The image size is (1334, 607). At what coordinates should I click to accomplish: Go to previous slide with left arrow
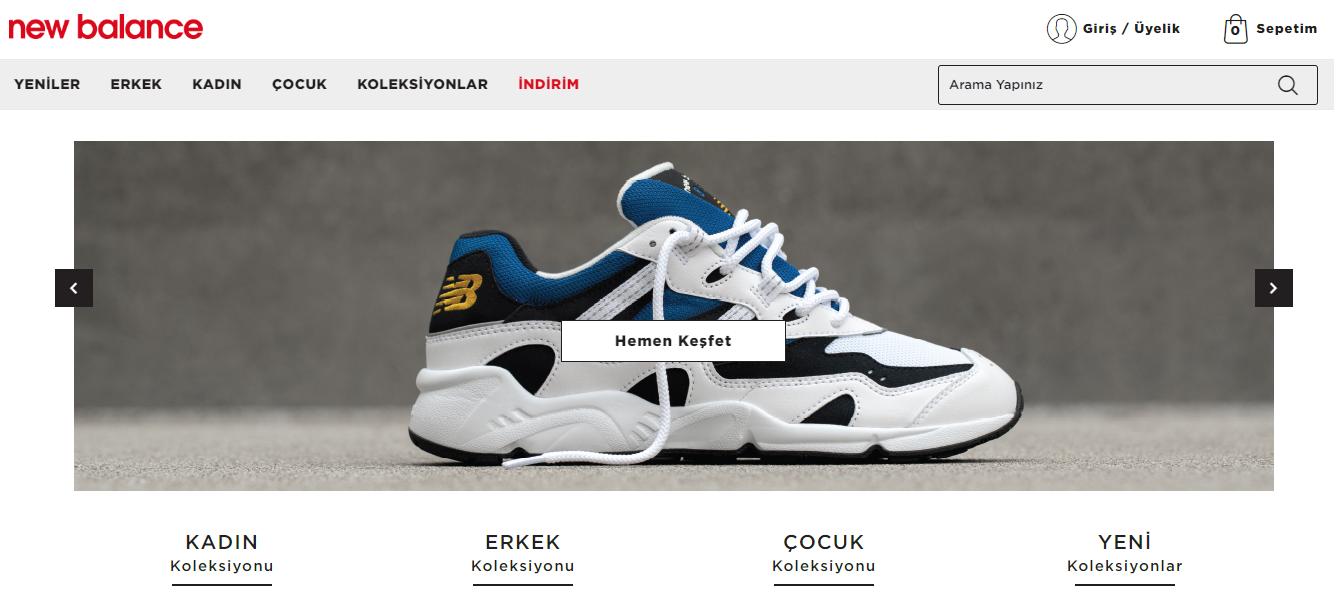74,288
